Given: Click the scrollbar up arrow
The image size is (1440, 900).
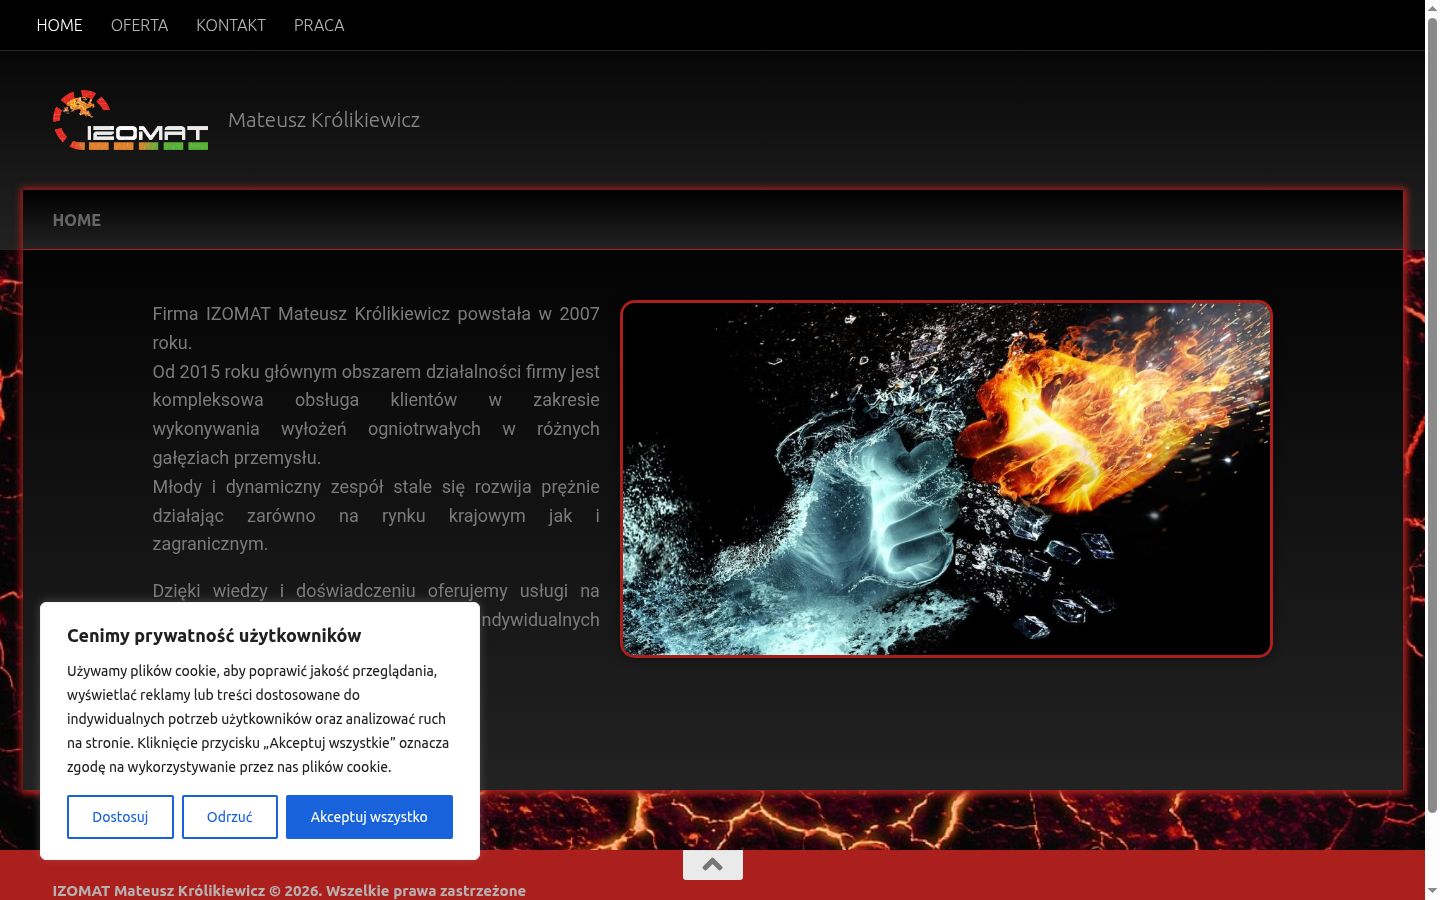Looking at the screenshot, I should coord(1432,8).
